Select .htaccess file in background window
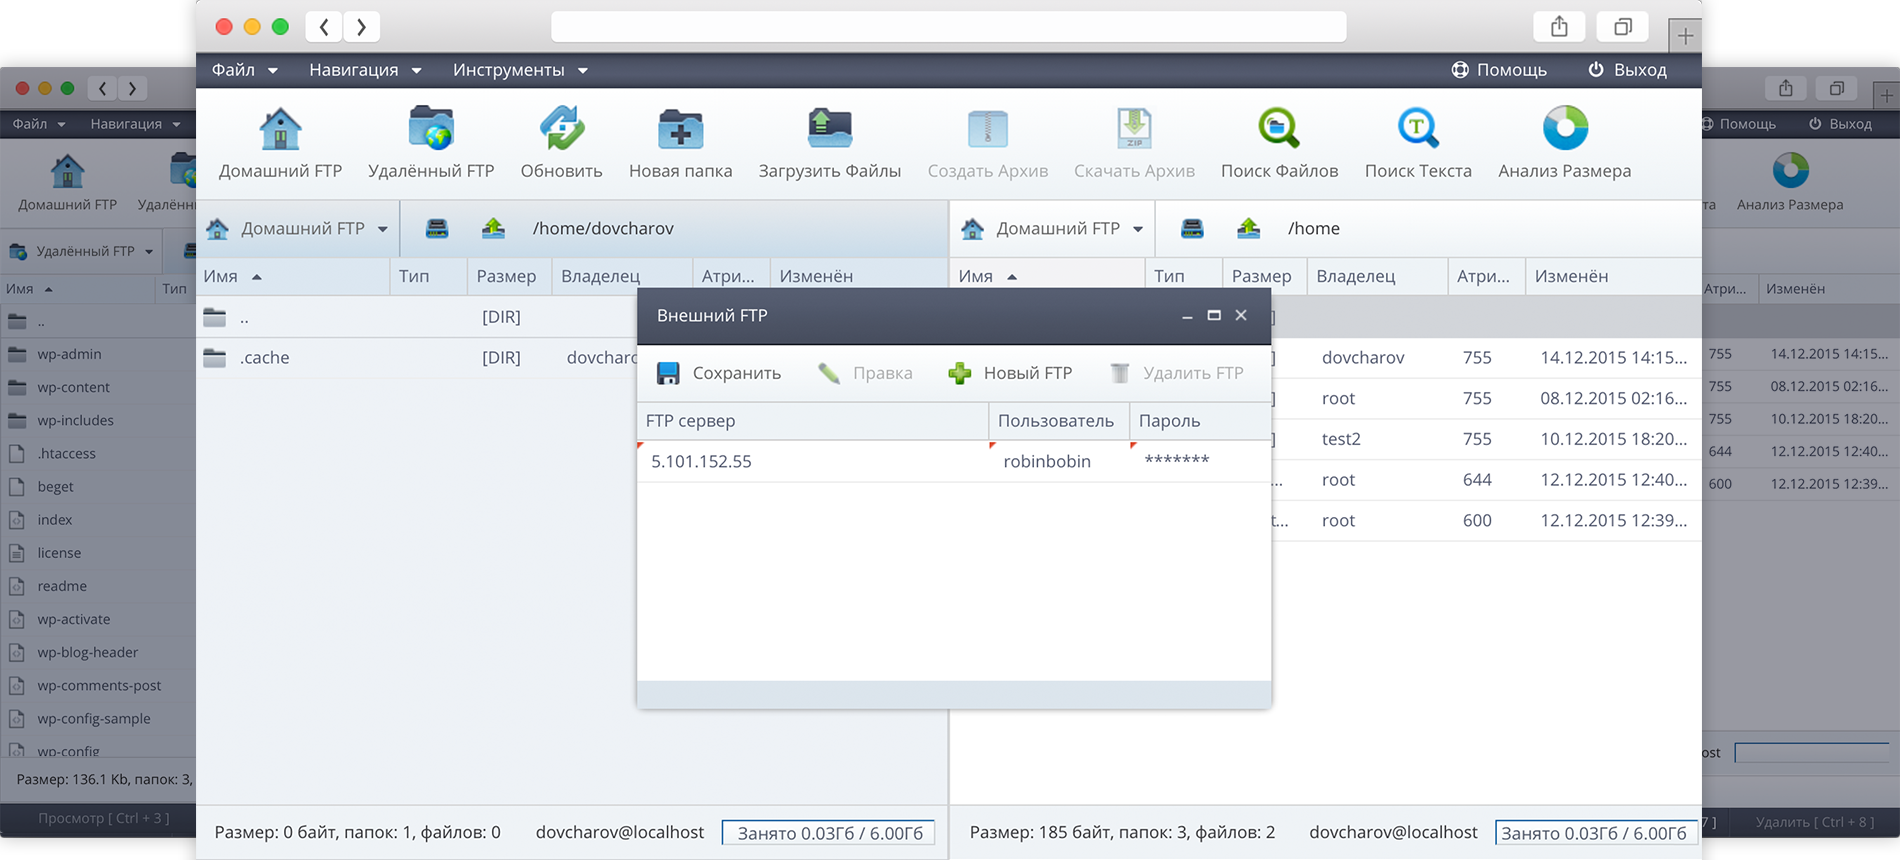This screenshot has height=860, width=1900. (66, 453)
